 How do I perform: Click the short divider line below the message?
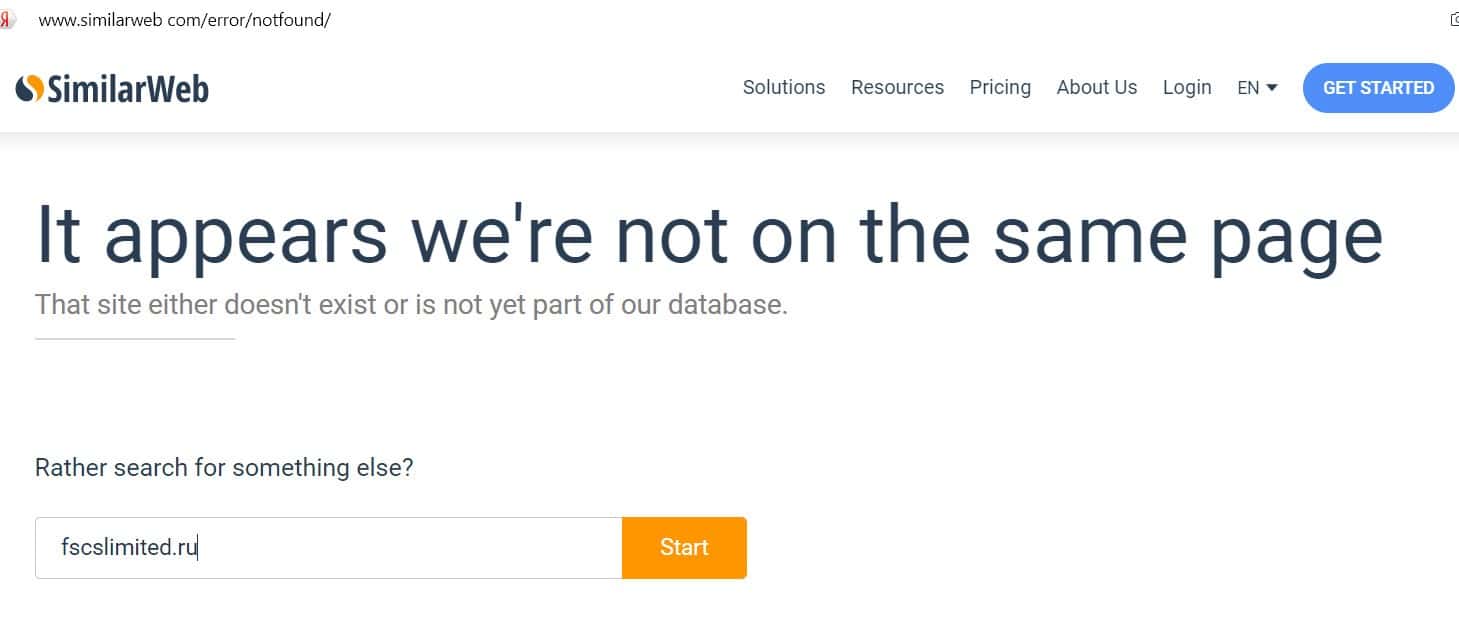(135, 339)
